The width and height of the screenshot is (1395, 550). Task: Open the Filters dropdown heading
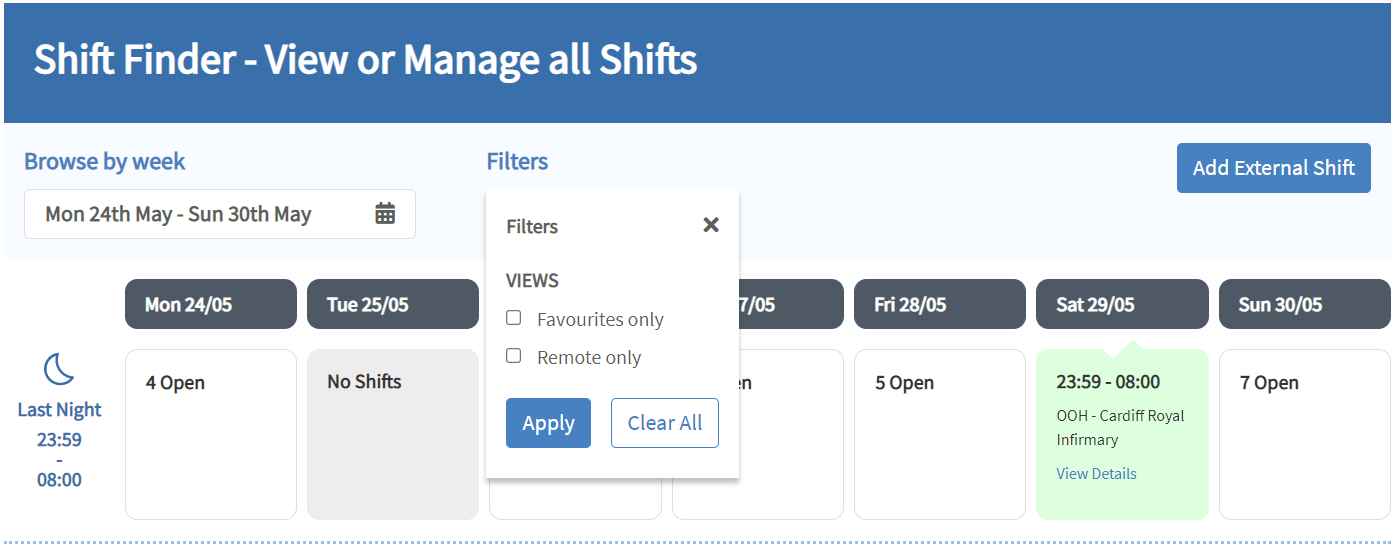coord(517,162)
